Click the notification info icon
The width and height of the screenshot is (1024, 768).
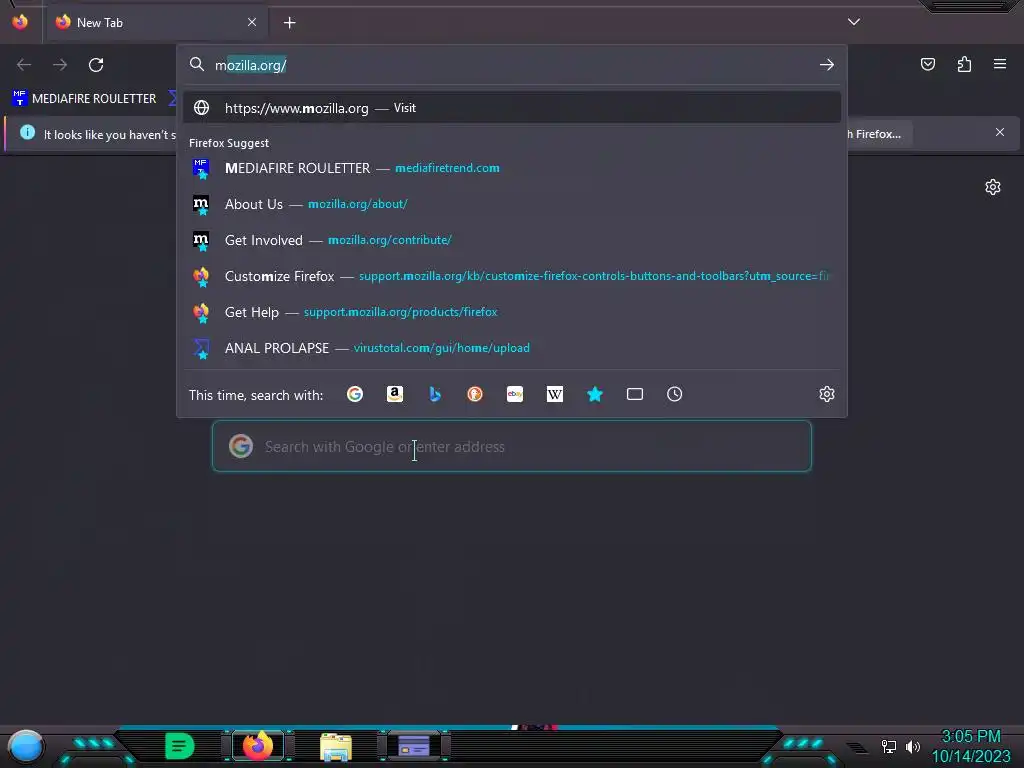(x=27, y=133)
